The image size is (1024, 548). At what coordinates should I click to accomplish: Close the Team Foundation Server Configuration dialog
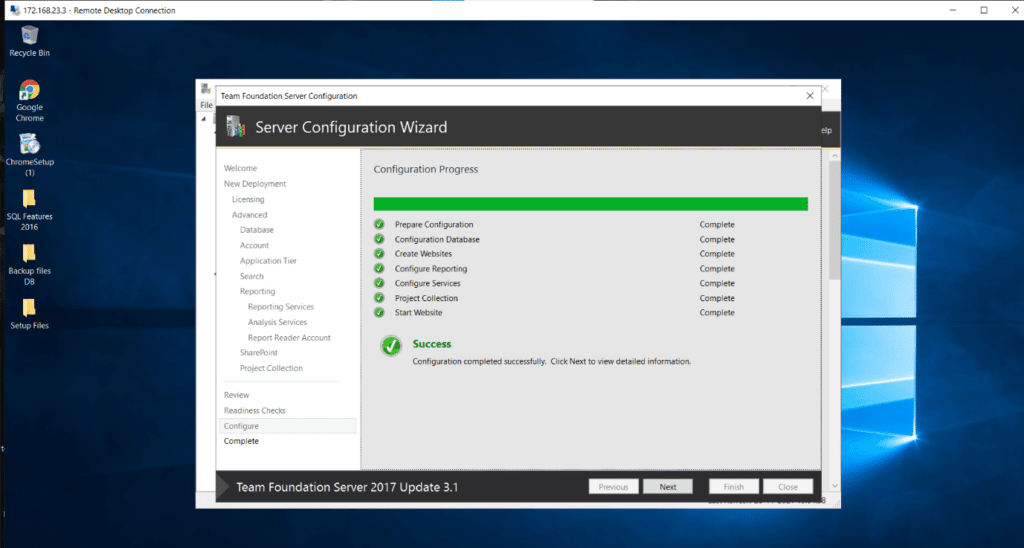pos(810,95)
